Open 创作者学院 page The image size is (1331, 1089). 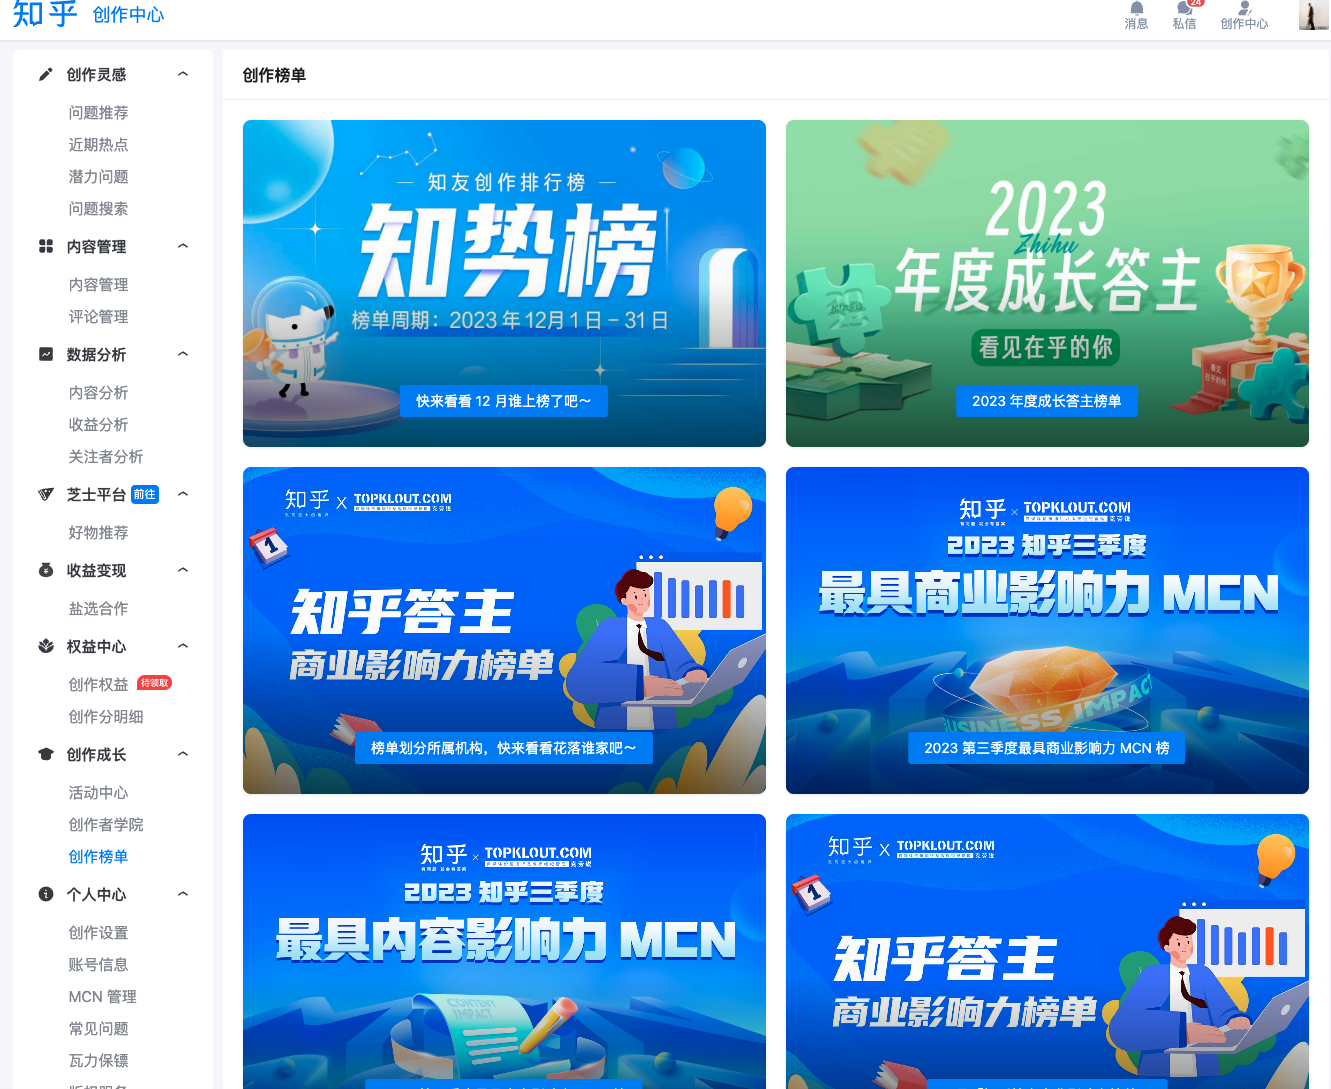(x=106, y=825)
